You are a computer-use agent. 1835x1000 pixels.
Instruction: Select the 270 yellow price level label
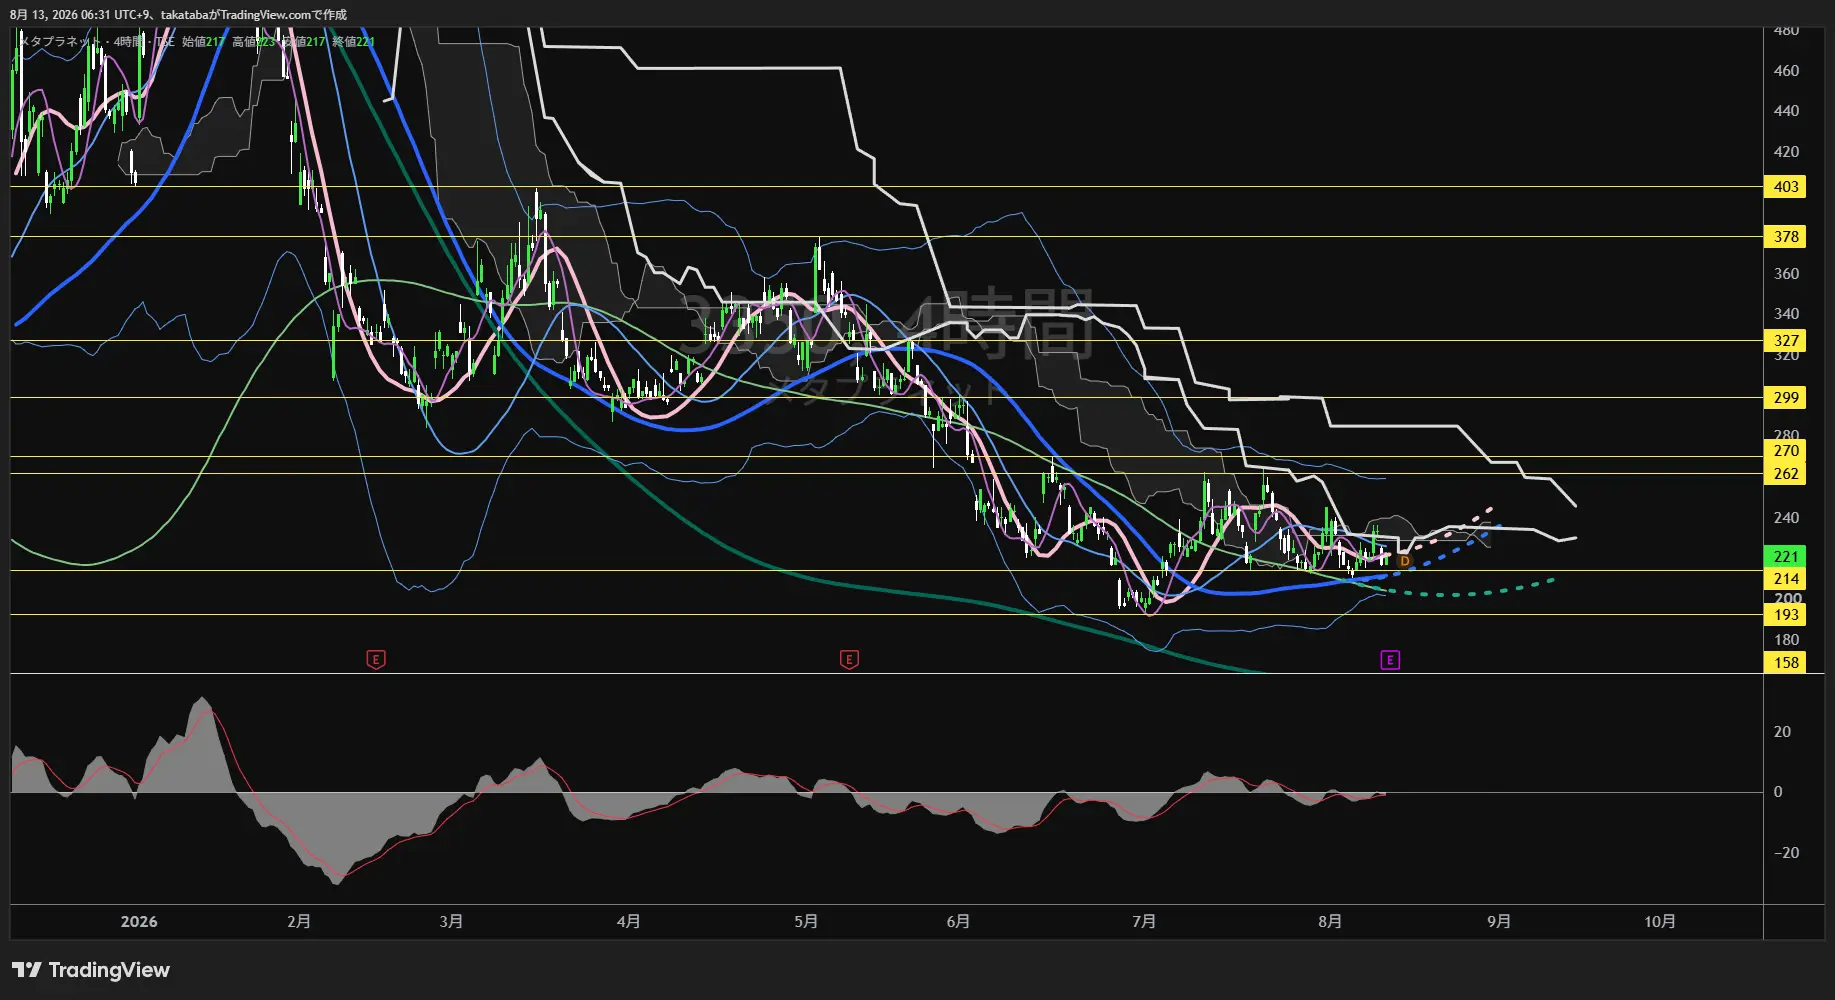pos(1786,451)
